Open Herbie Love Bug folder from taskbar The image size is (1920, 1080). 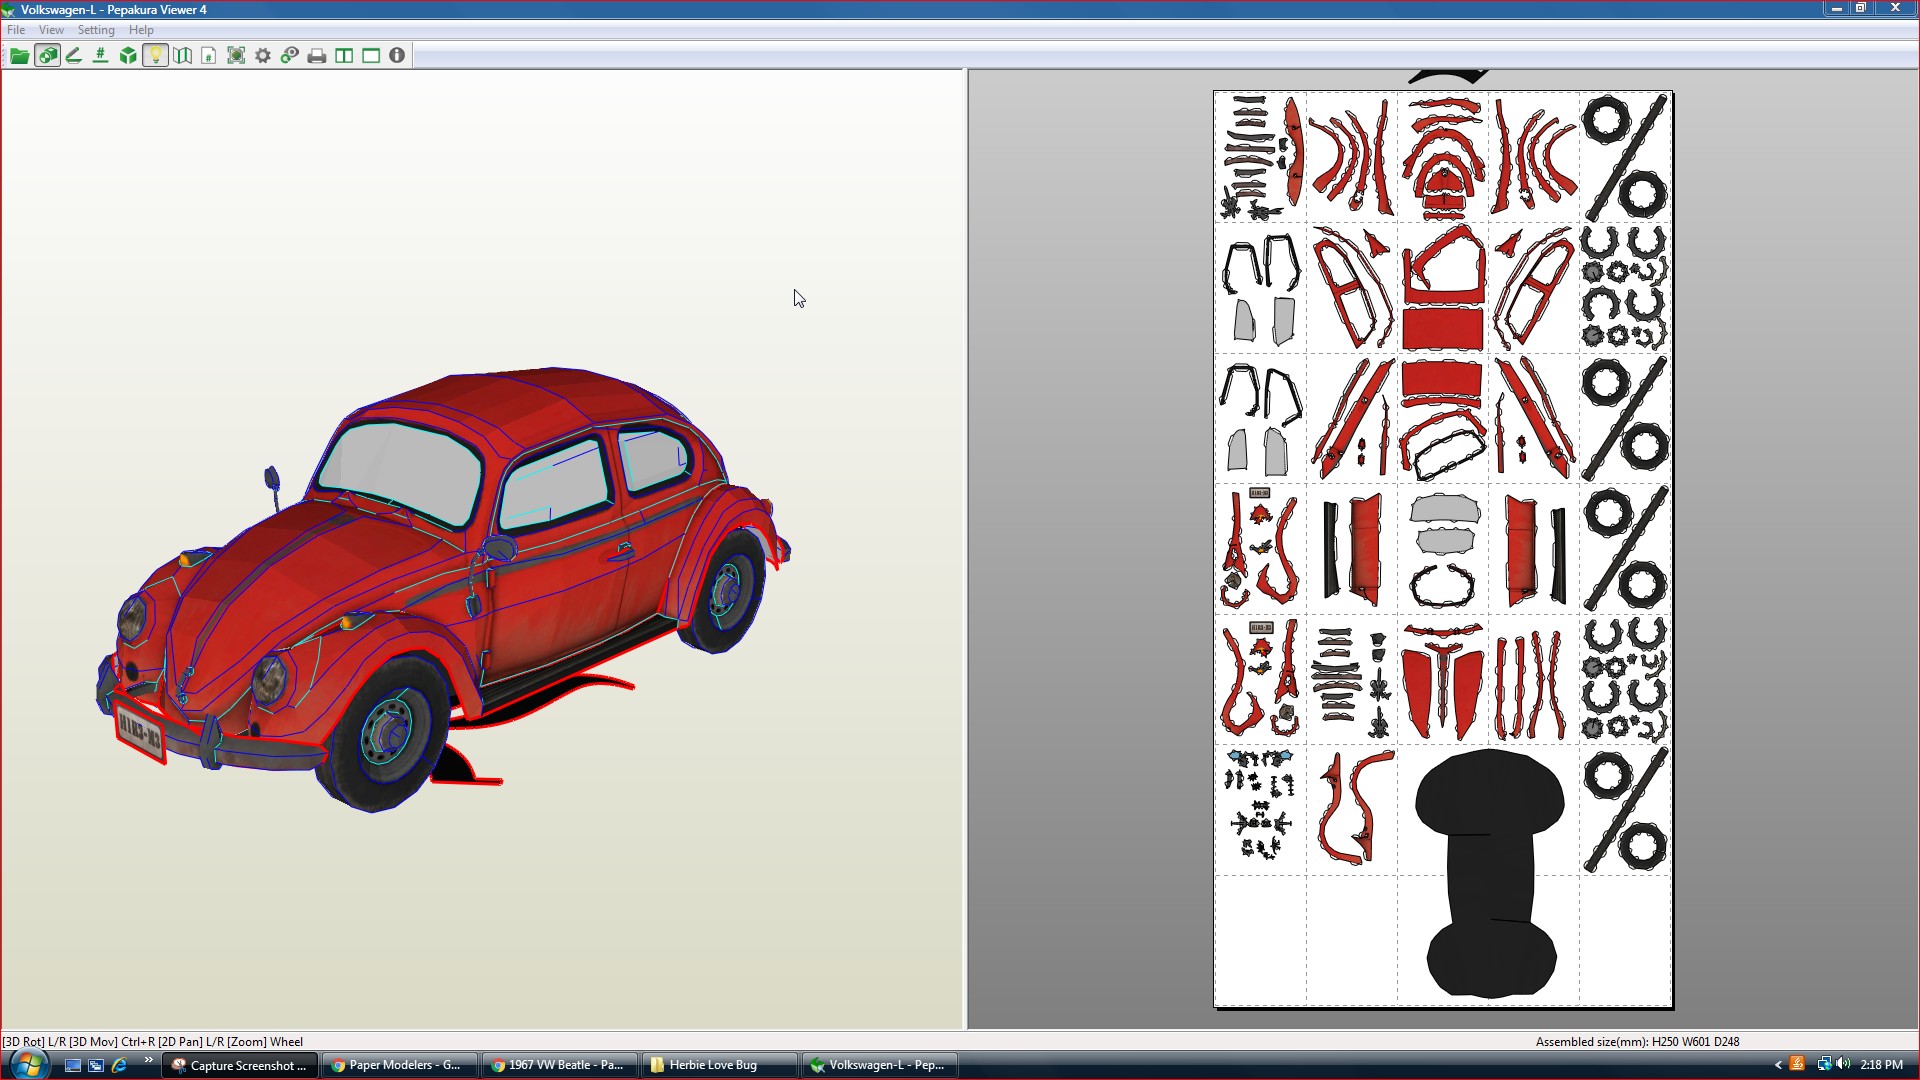(720, 1065)
